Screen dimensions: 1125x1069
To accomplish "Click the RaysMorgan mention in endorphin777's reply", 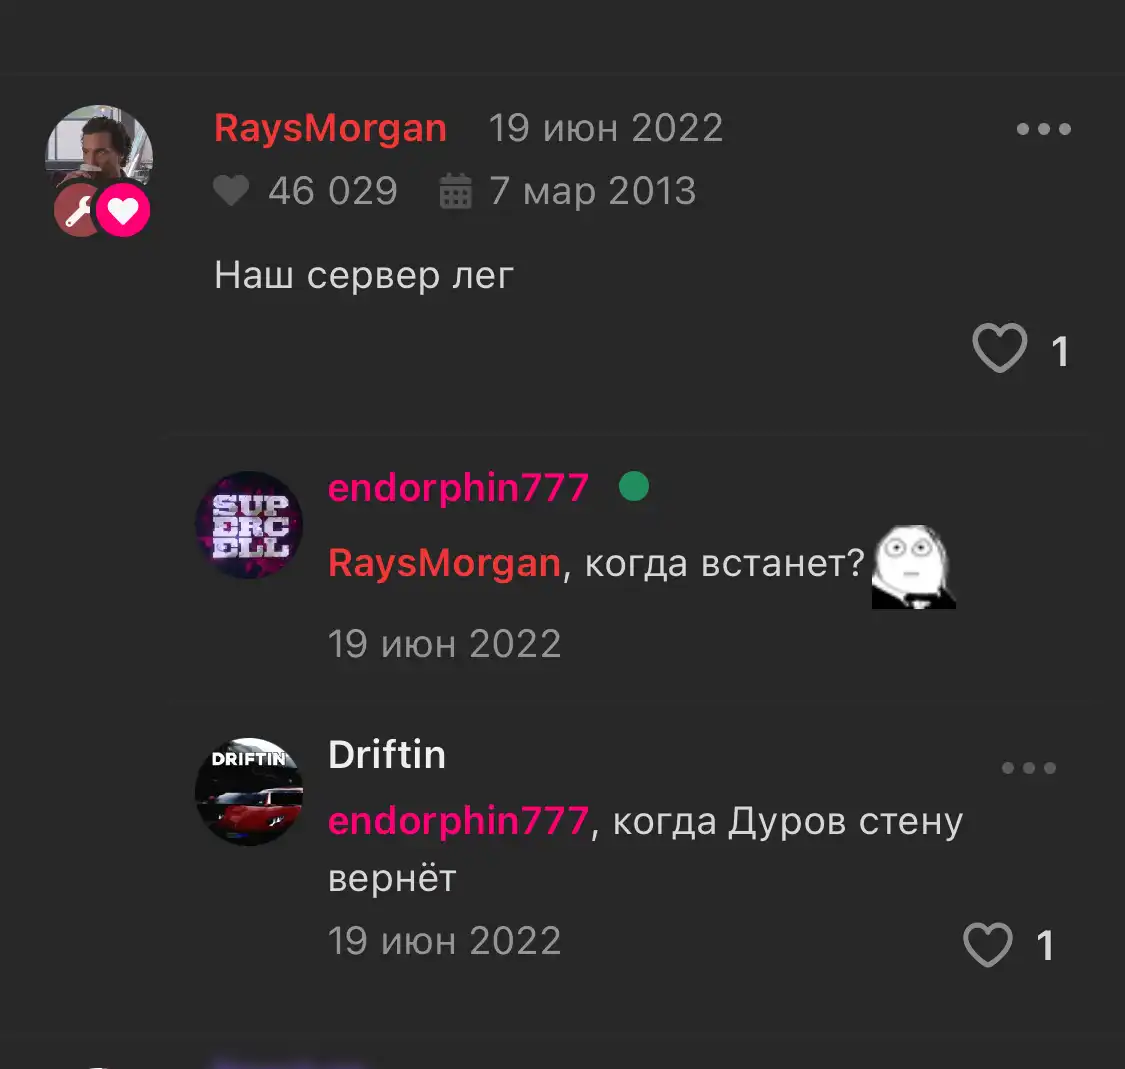I will pos(444,563).
